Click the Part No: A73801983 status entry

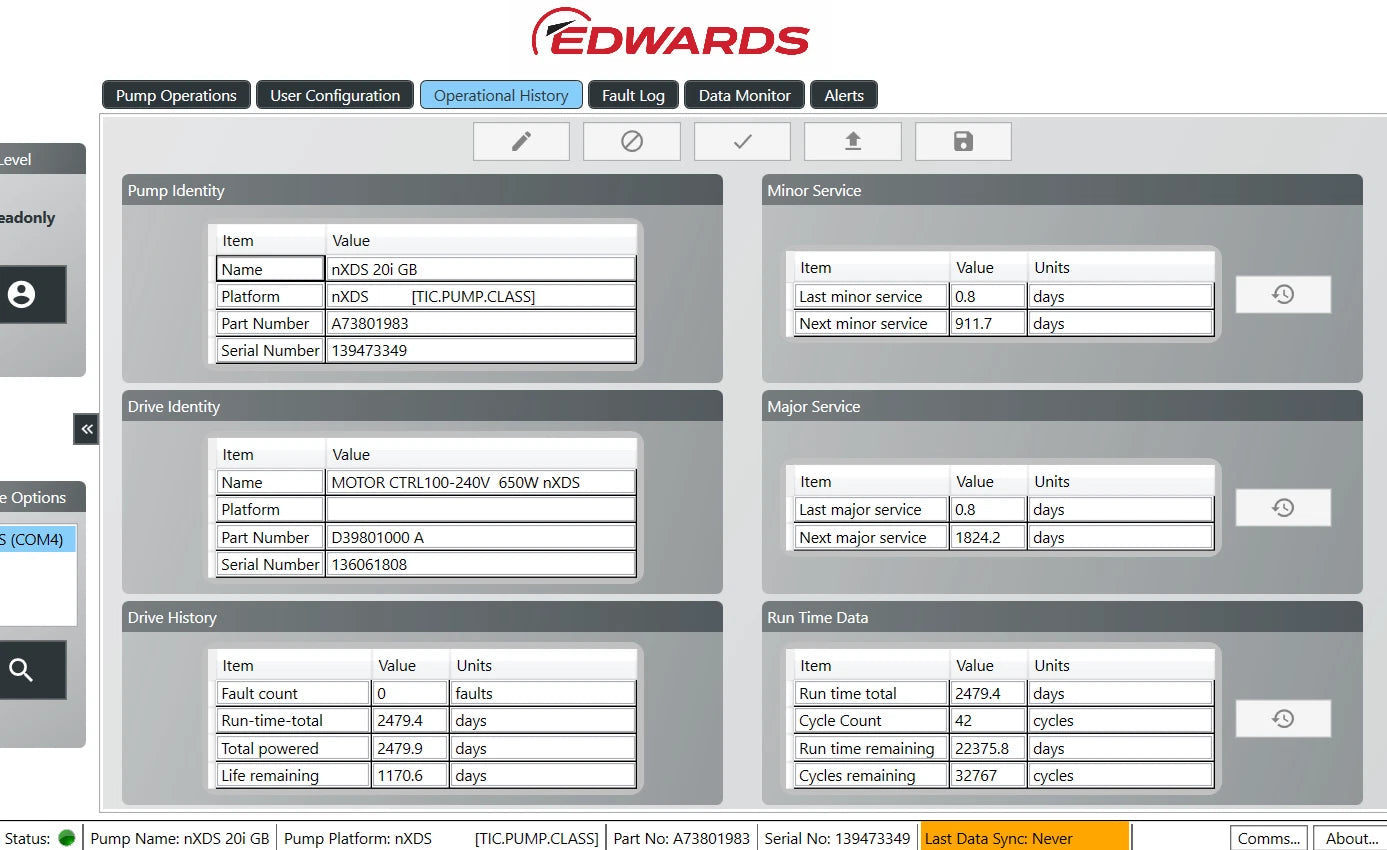(681, 838)
